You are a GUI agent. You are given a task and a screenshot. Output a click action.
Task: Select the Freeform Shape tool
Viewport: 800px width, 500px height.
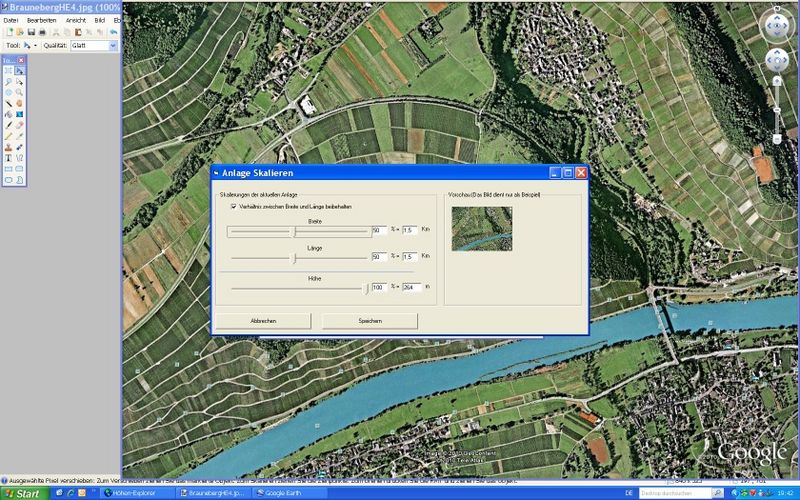(x=19, y=180)
